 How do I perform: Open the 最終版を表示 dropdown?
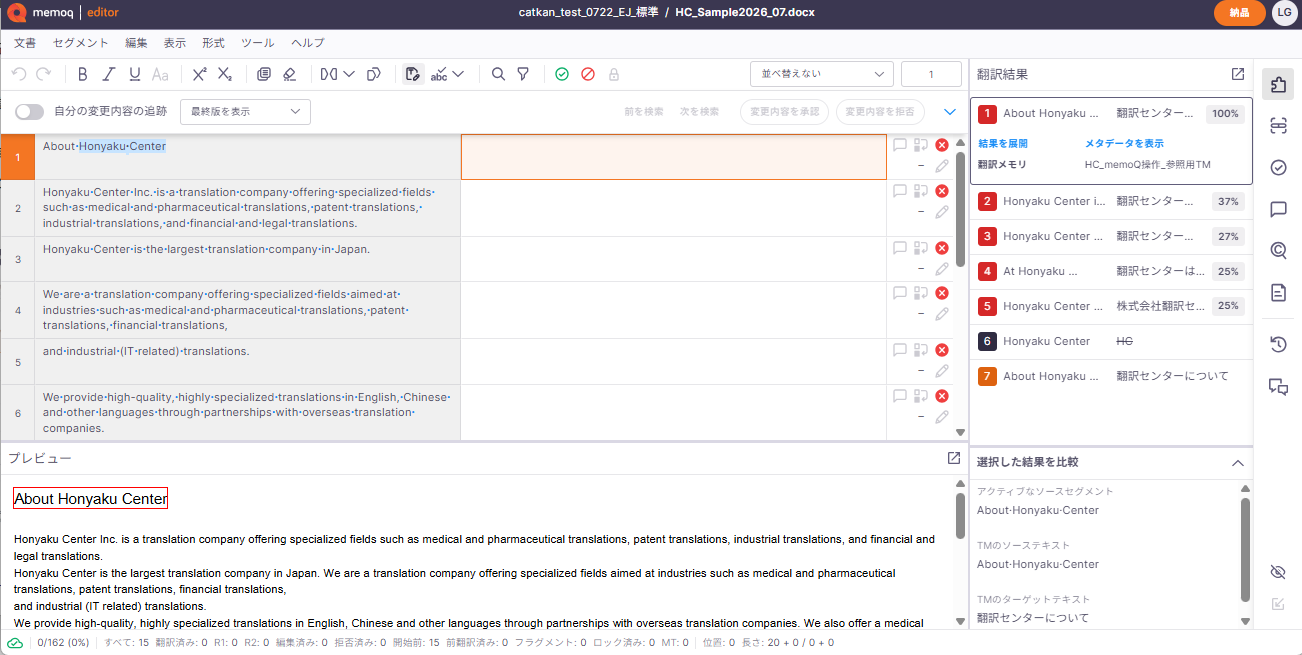point(245,112)
